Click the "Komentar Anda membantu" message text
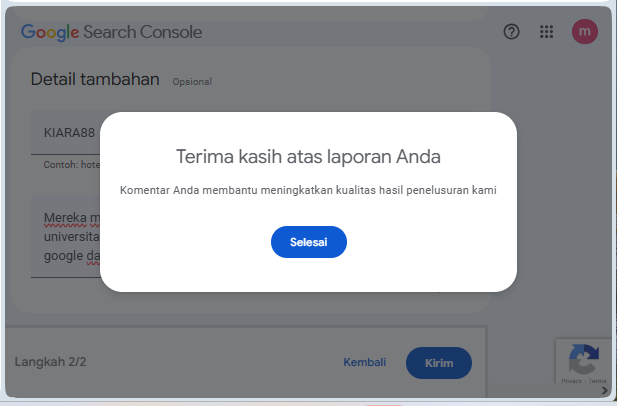Screen dimensions: 617x406 click(x=308, y=190)
